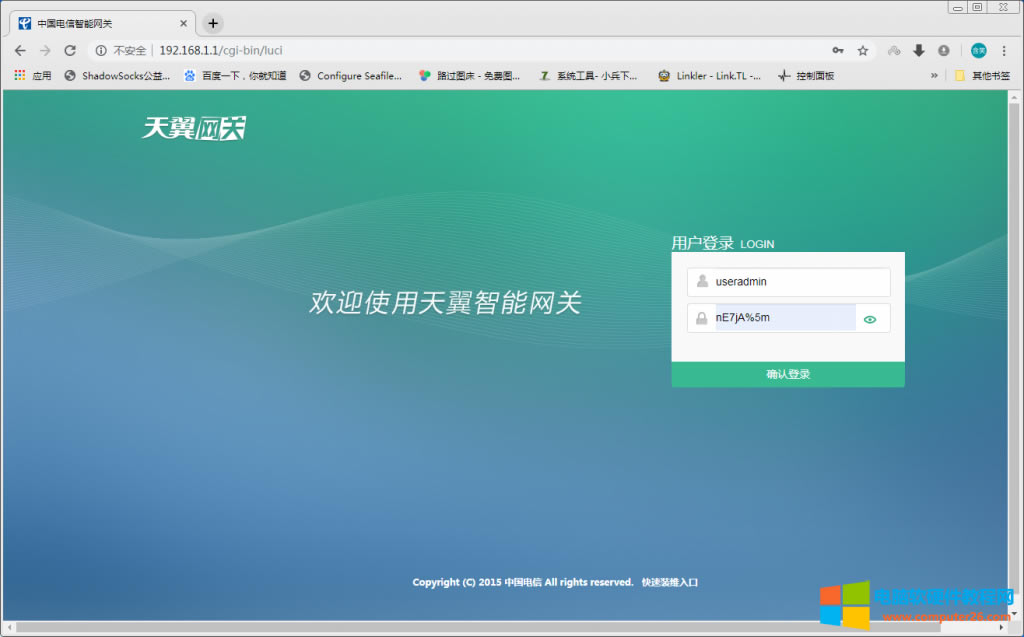This screenshot has height=637, width=1024.
Task: Open the Chrome profile avatar
Action: click(978, 50)
